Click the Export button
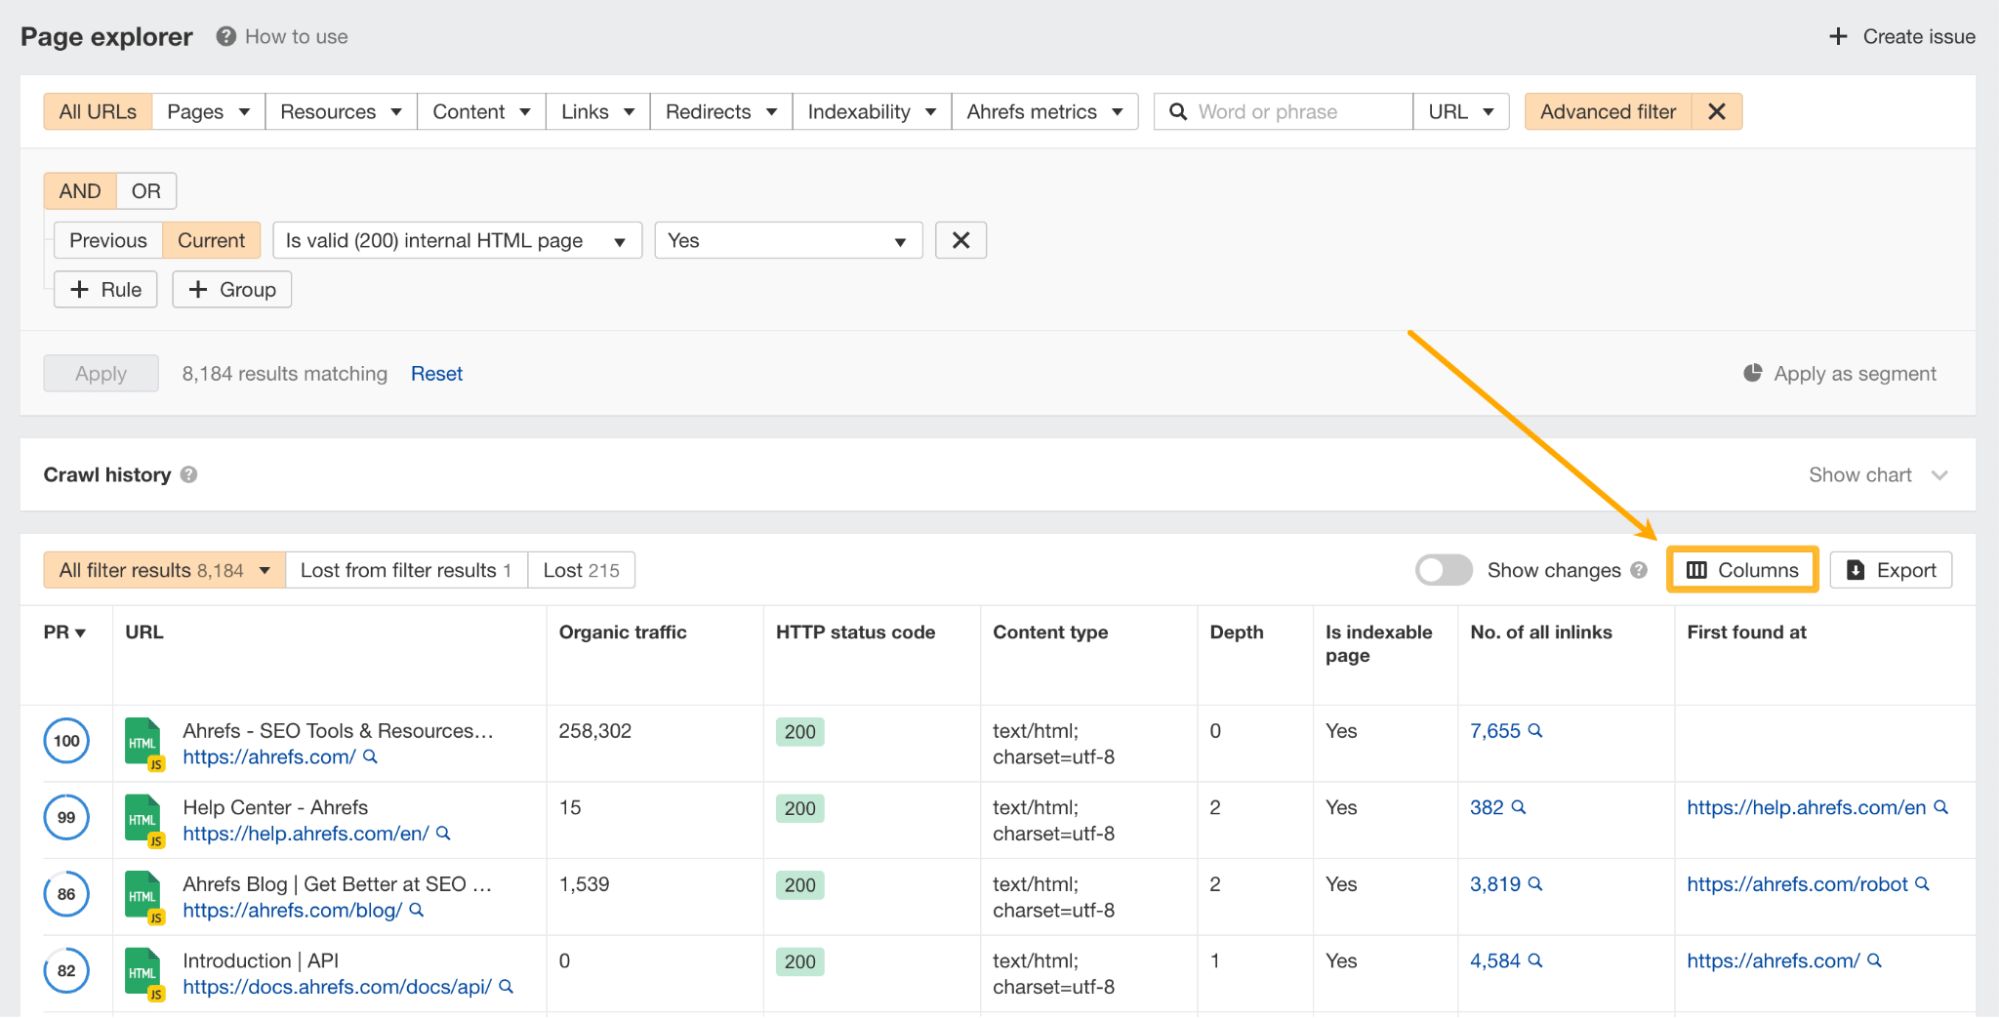 (1891, 570)
